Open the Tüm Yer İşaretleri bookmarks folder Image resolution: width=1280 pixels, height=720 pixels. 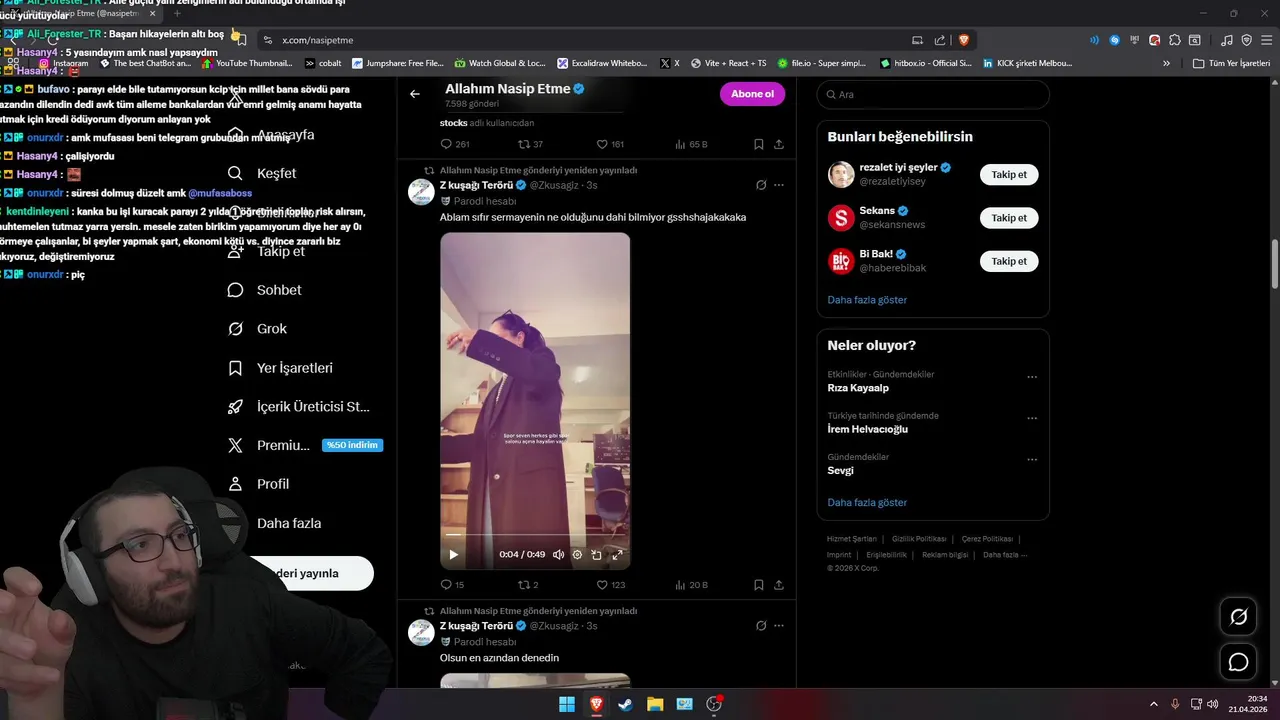click(1231, 63)
